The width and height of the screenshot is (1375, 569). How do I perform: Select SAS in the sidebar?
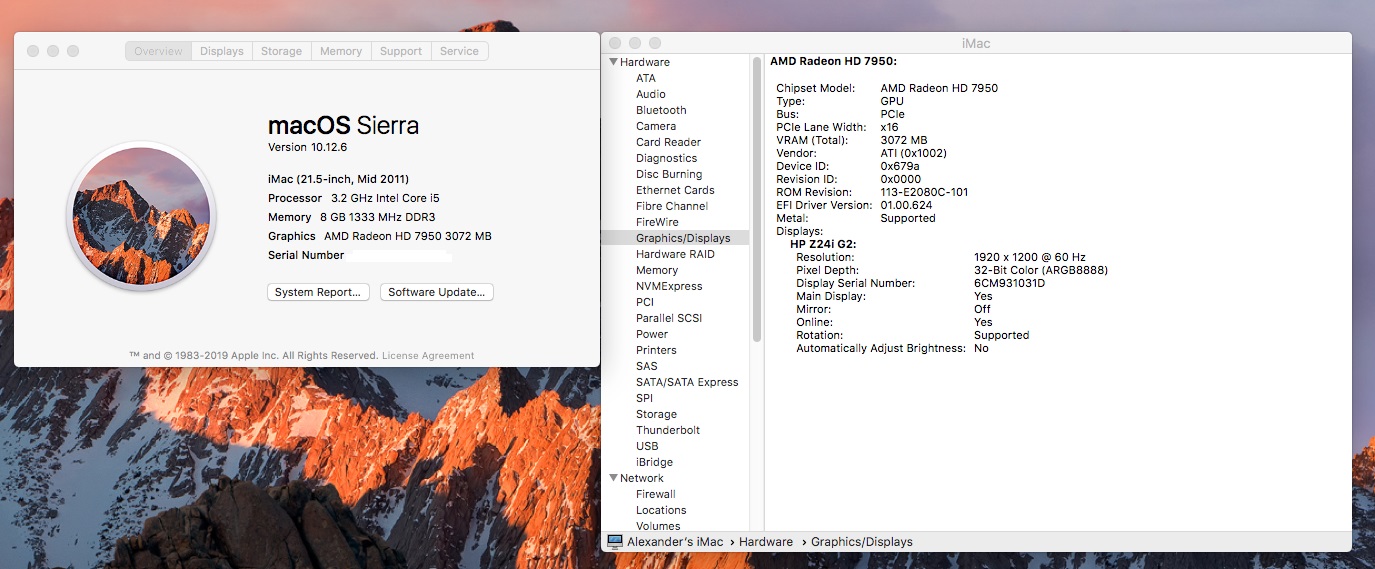click(x=647, y=366)
